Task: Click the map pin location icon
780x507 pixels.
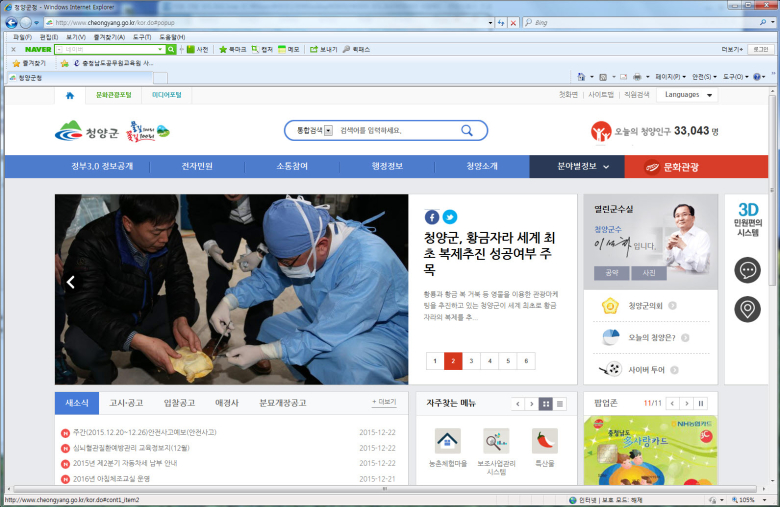Action: click(747, 309)
